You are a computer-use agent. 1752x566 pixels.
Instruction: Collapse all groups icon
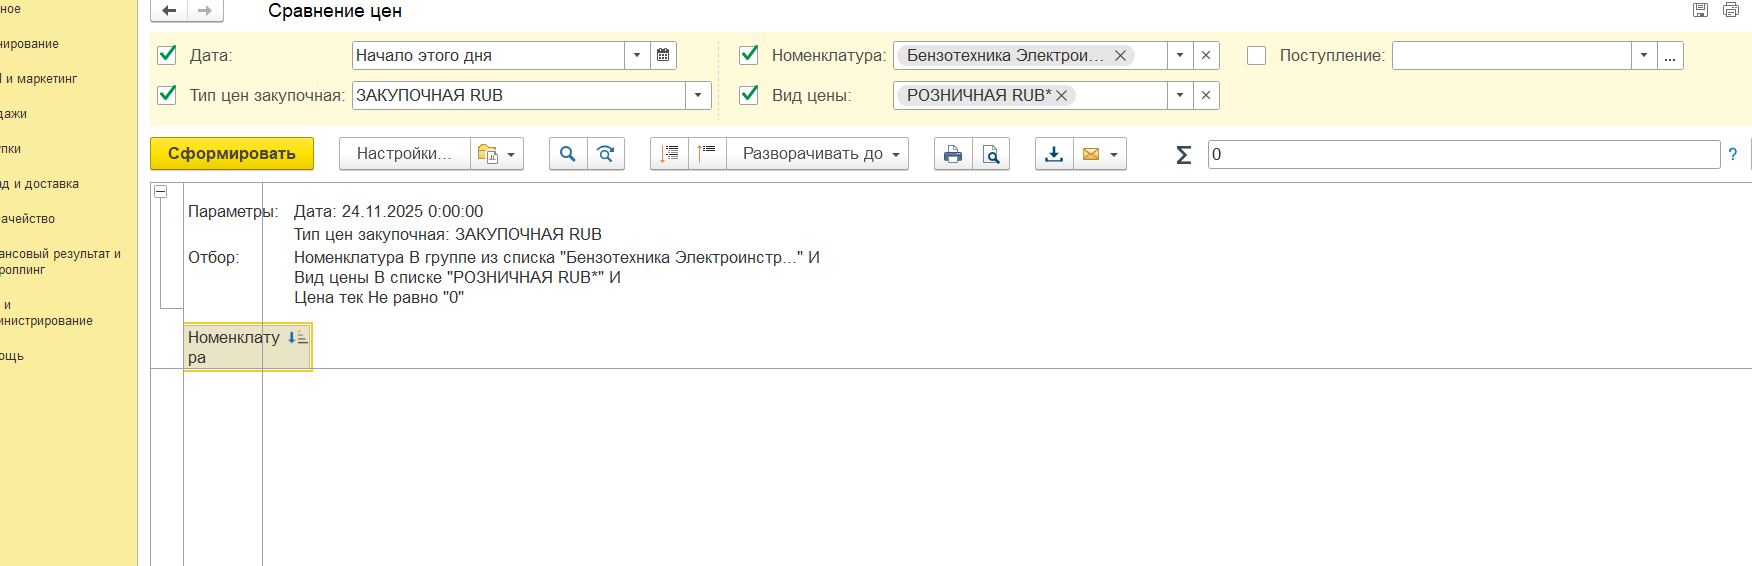[x=669, y=154]
